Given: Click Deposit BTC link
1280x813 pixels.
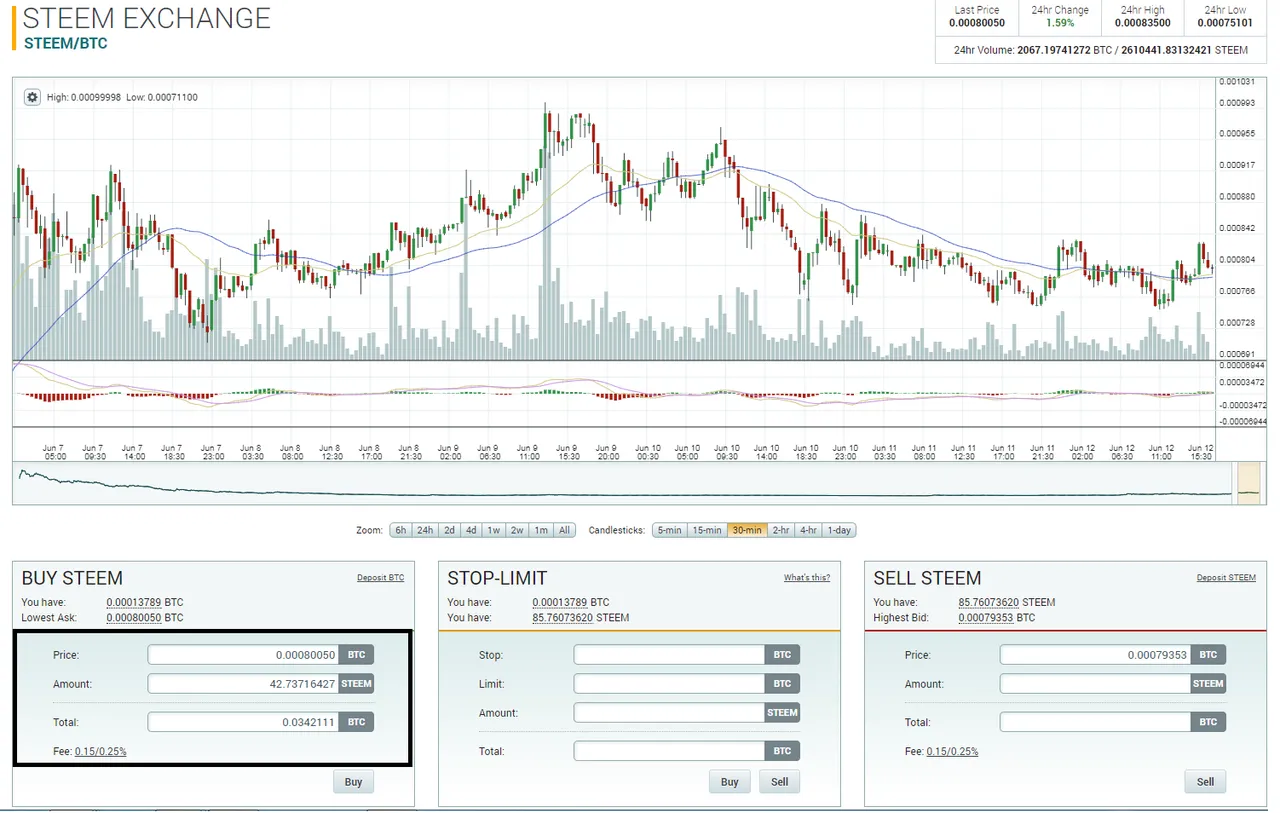Looking at the screenshot, I should 381,578.
